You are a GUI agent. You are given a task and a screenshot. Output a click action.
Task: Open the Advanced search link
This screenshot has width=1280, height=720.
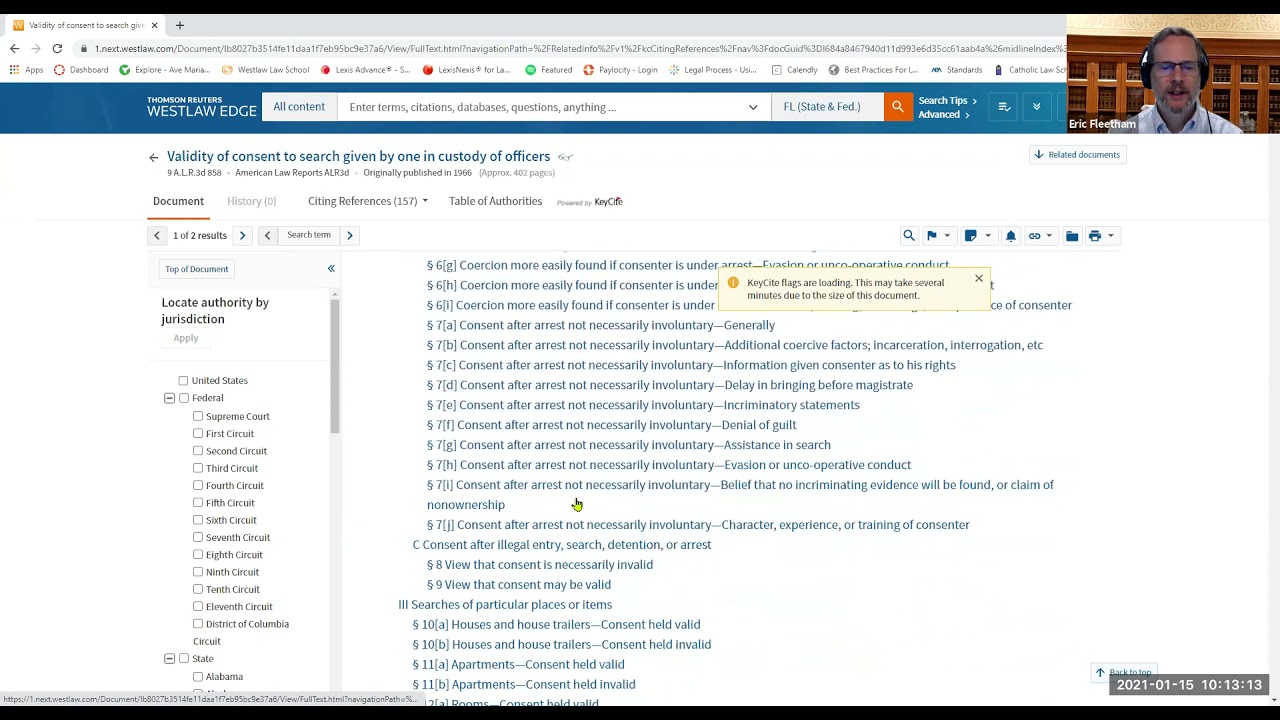pos(943,115)
